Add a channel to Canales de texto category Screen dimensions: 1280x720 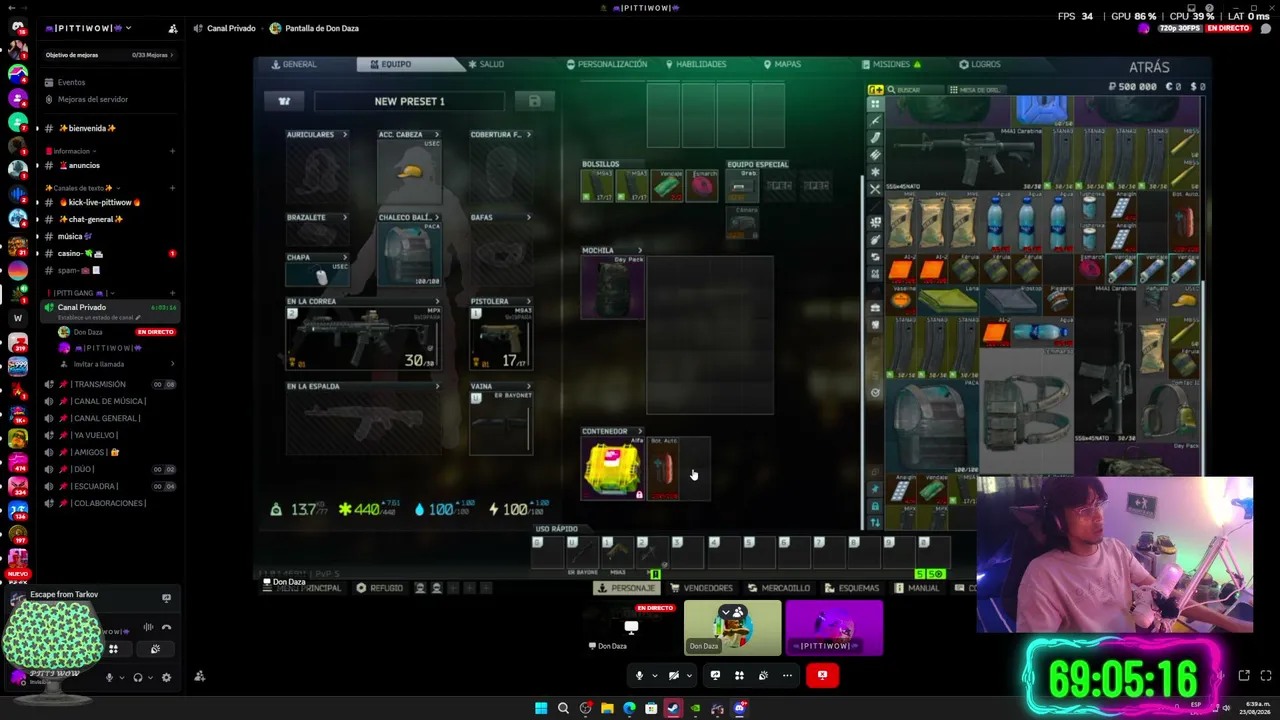click(x=172, y=188)
